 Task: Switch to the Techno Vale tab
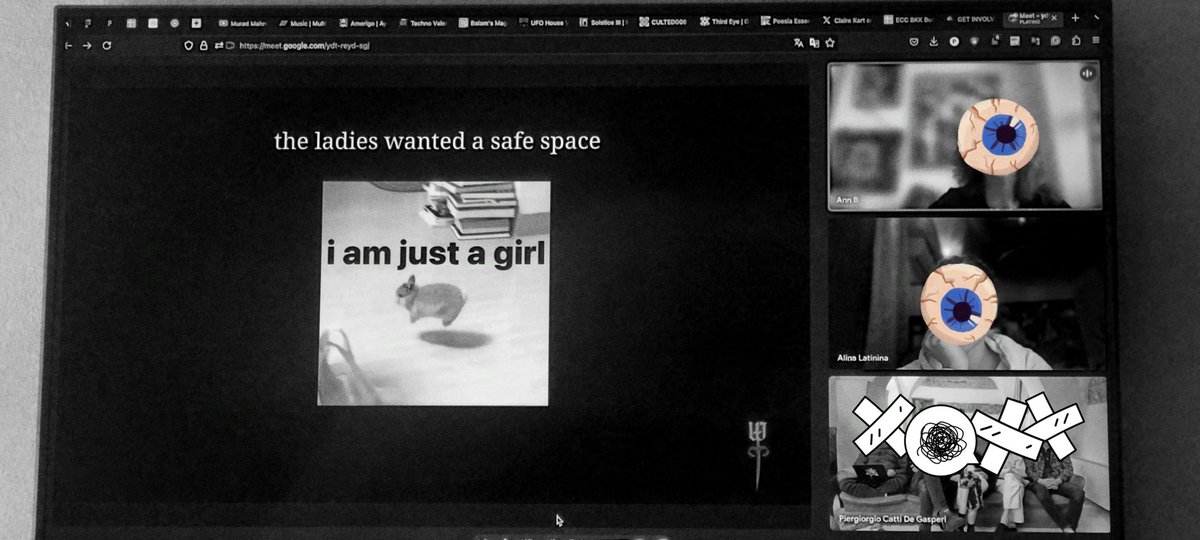pos(422,22)
